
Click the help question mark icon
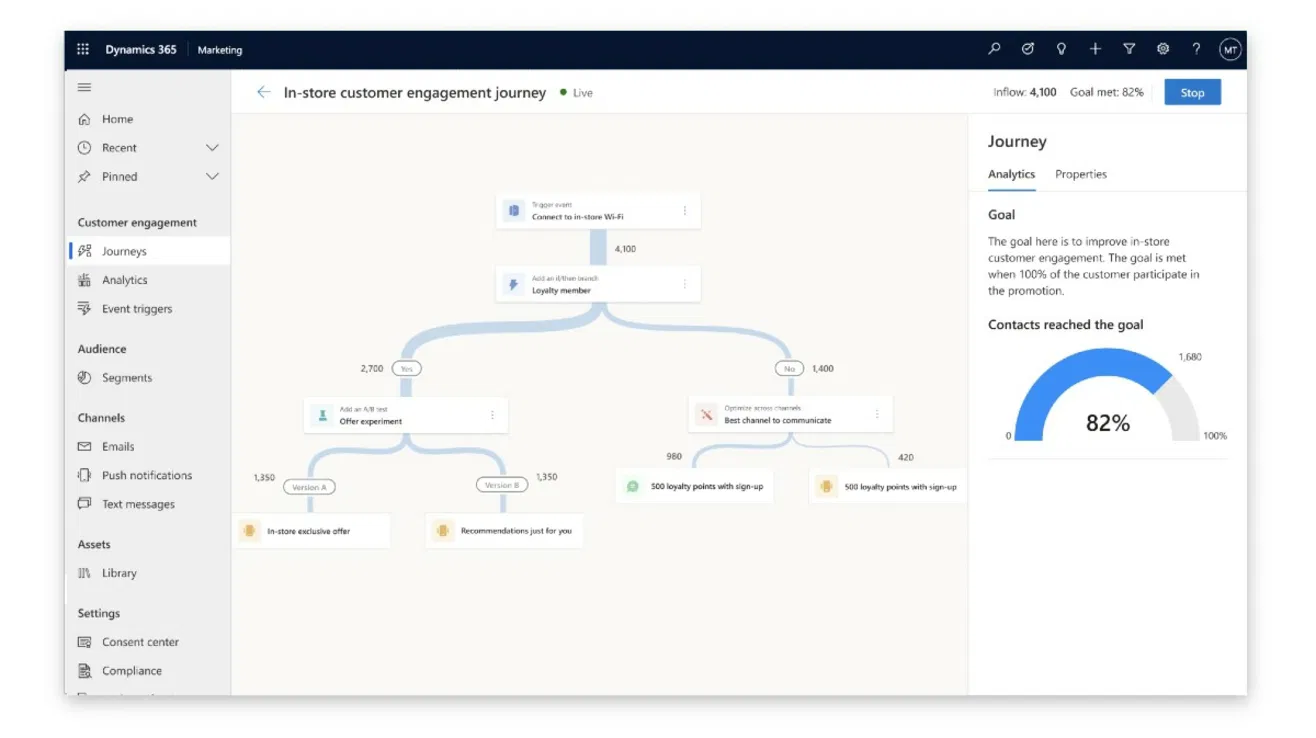(x=1196, y=49)
